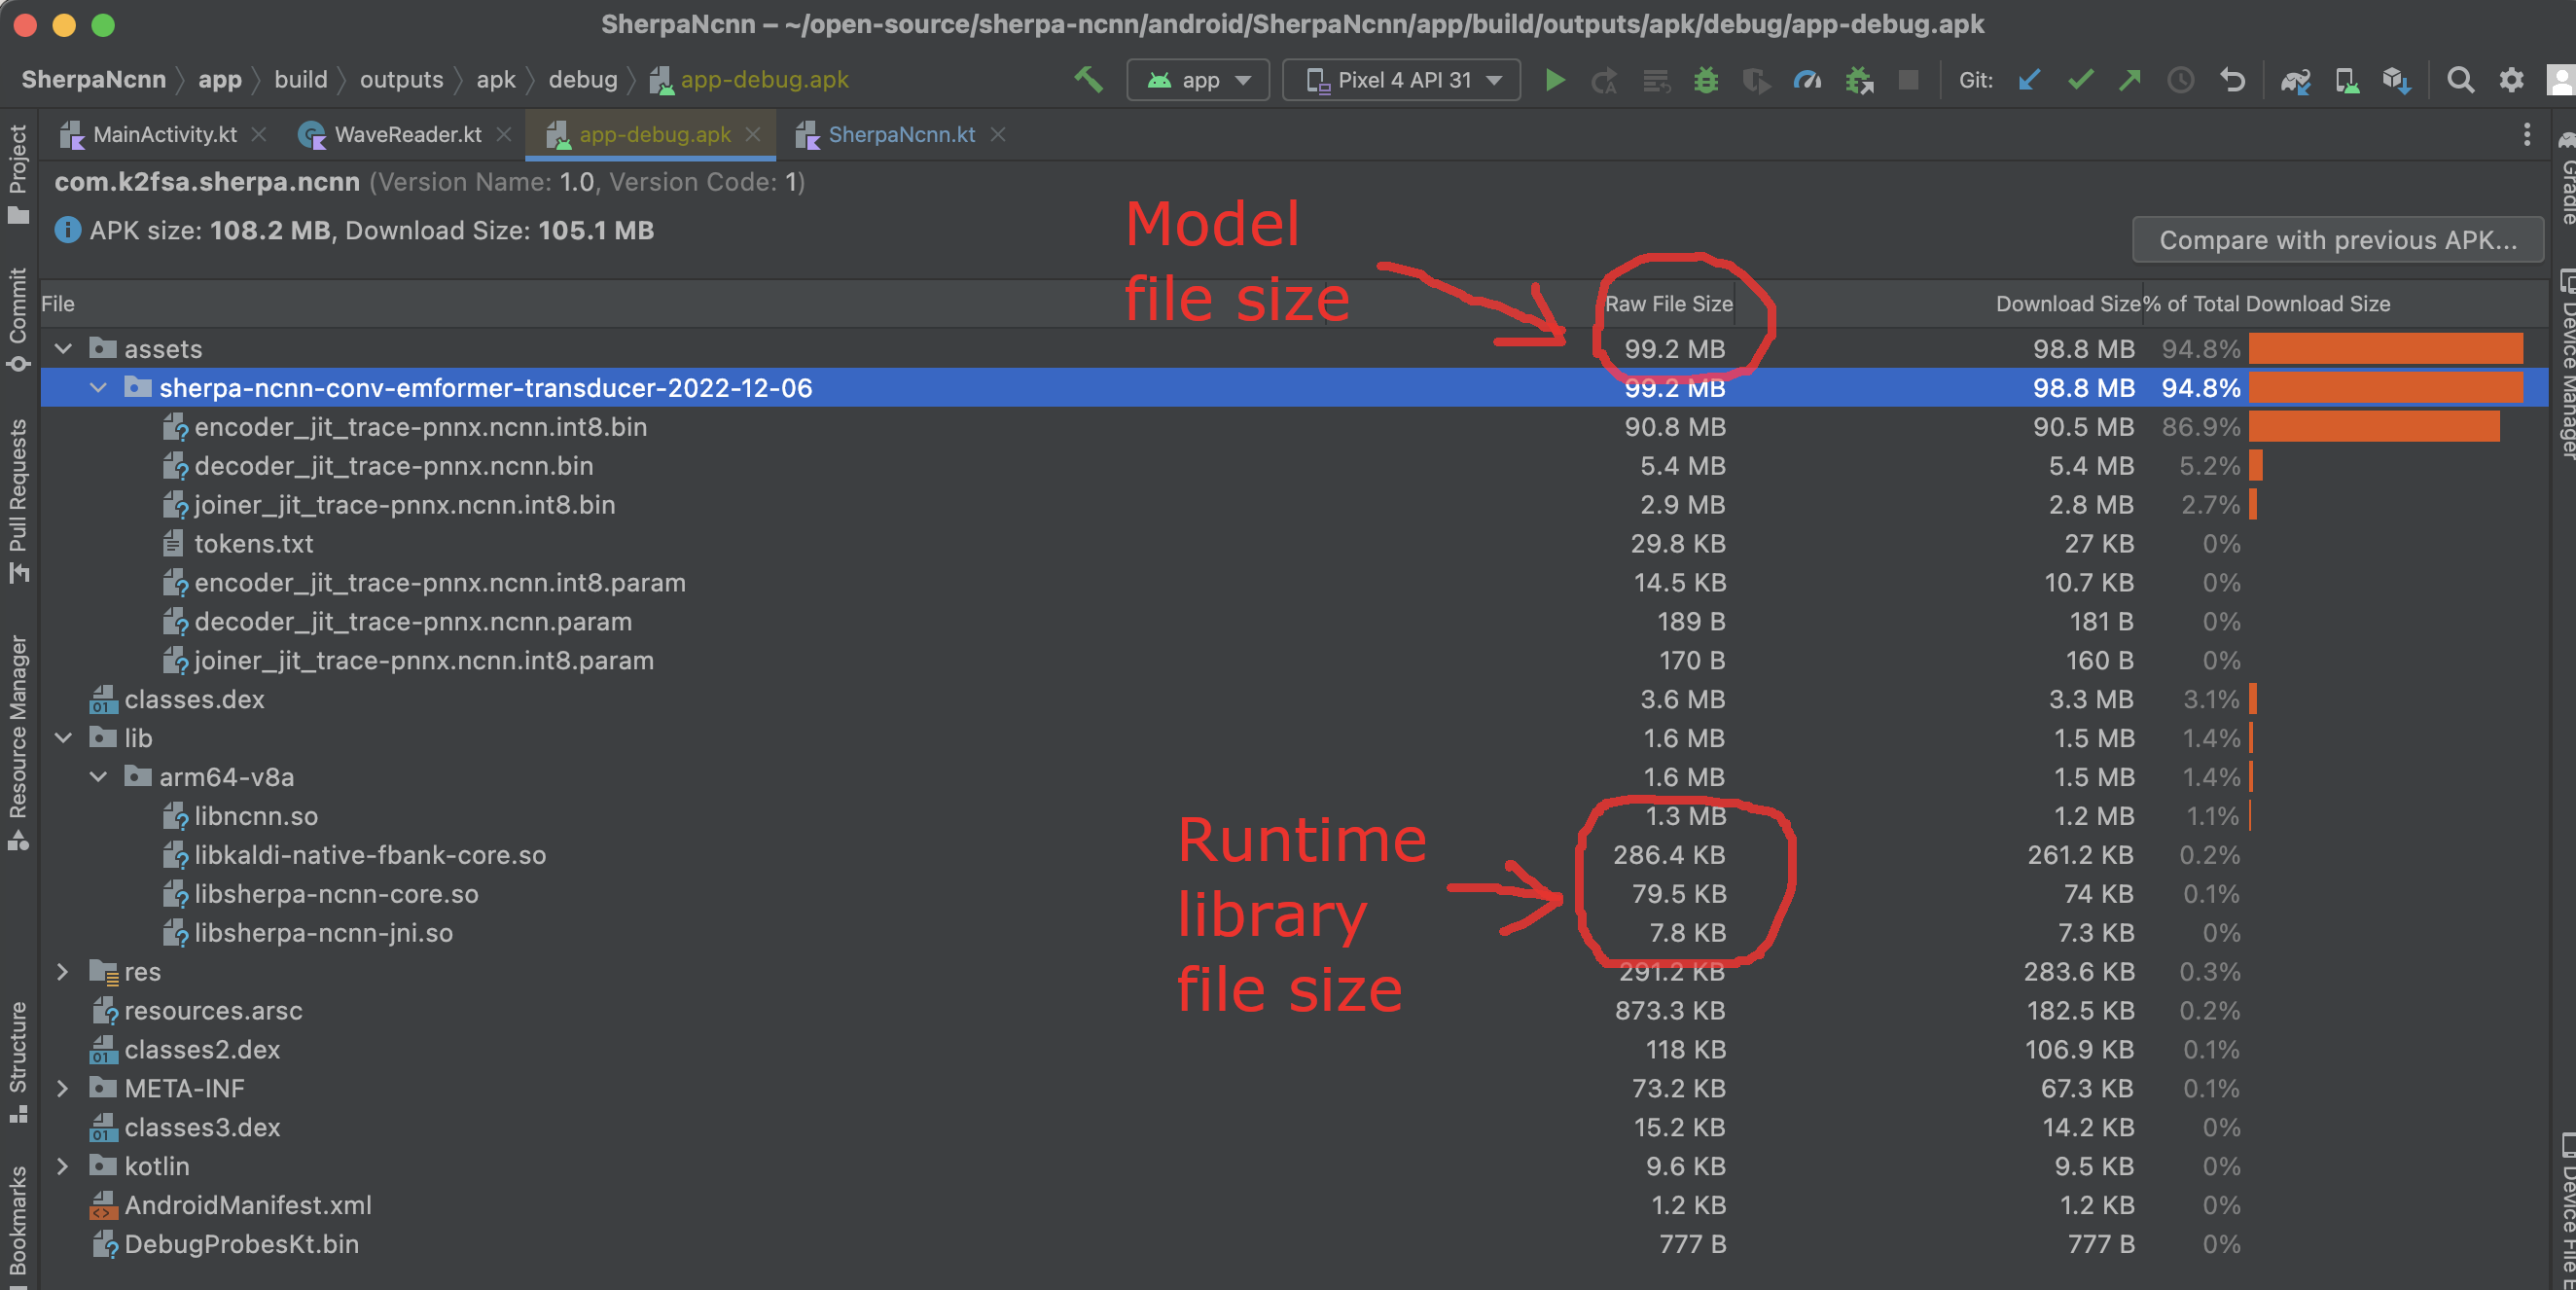Sort by File column header
2576x1290 pixels.
[x=58, y=304]
